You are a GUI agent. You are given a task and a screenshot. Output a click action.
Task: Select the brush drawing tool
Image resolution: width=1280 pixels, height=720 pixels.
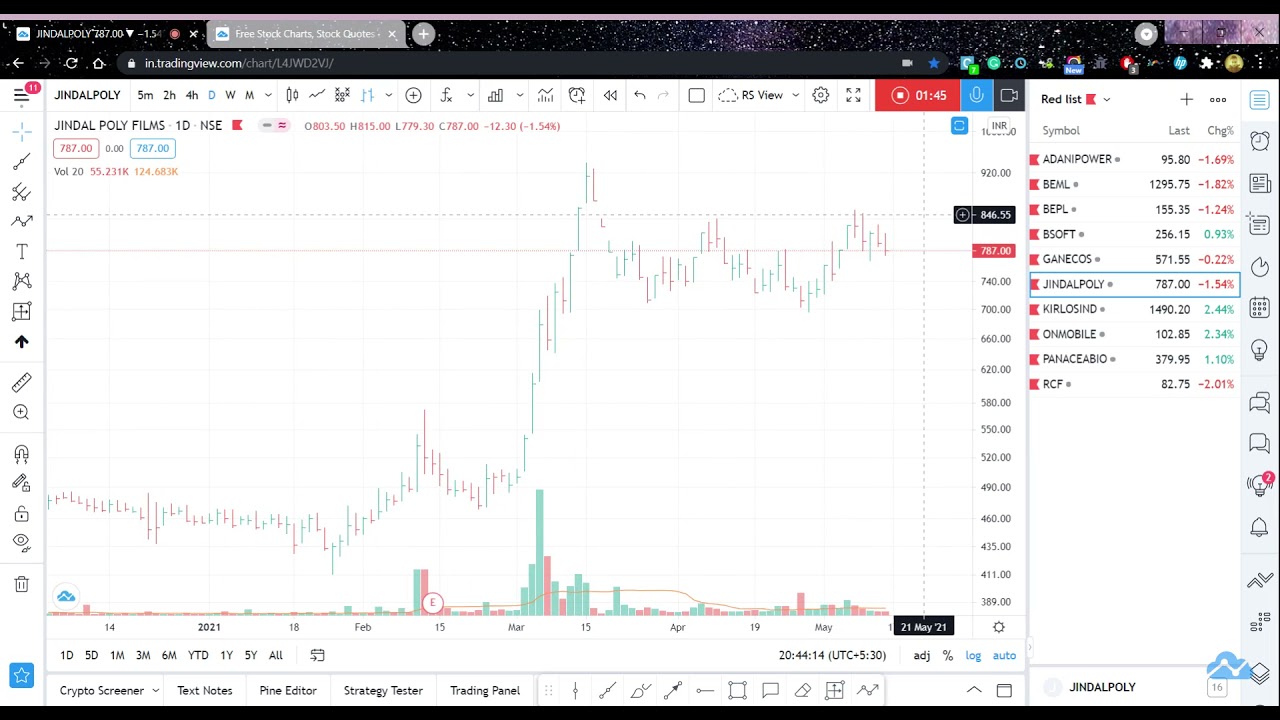(x=21, y=221)
